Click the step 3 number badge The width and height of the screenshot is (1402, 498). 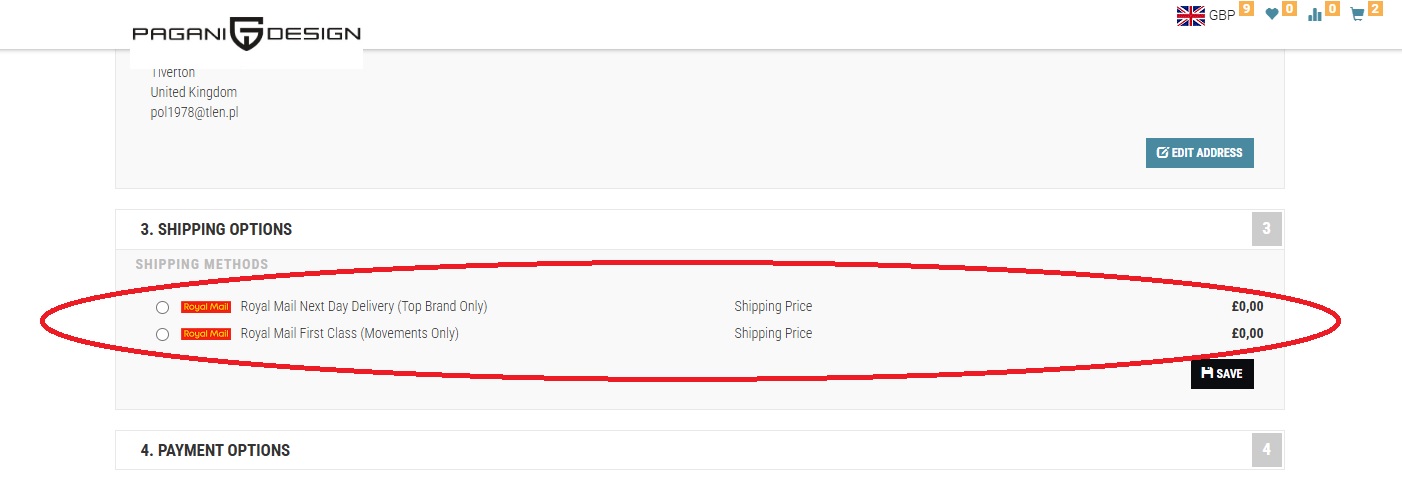tap(1266, 229)
